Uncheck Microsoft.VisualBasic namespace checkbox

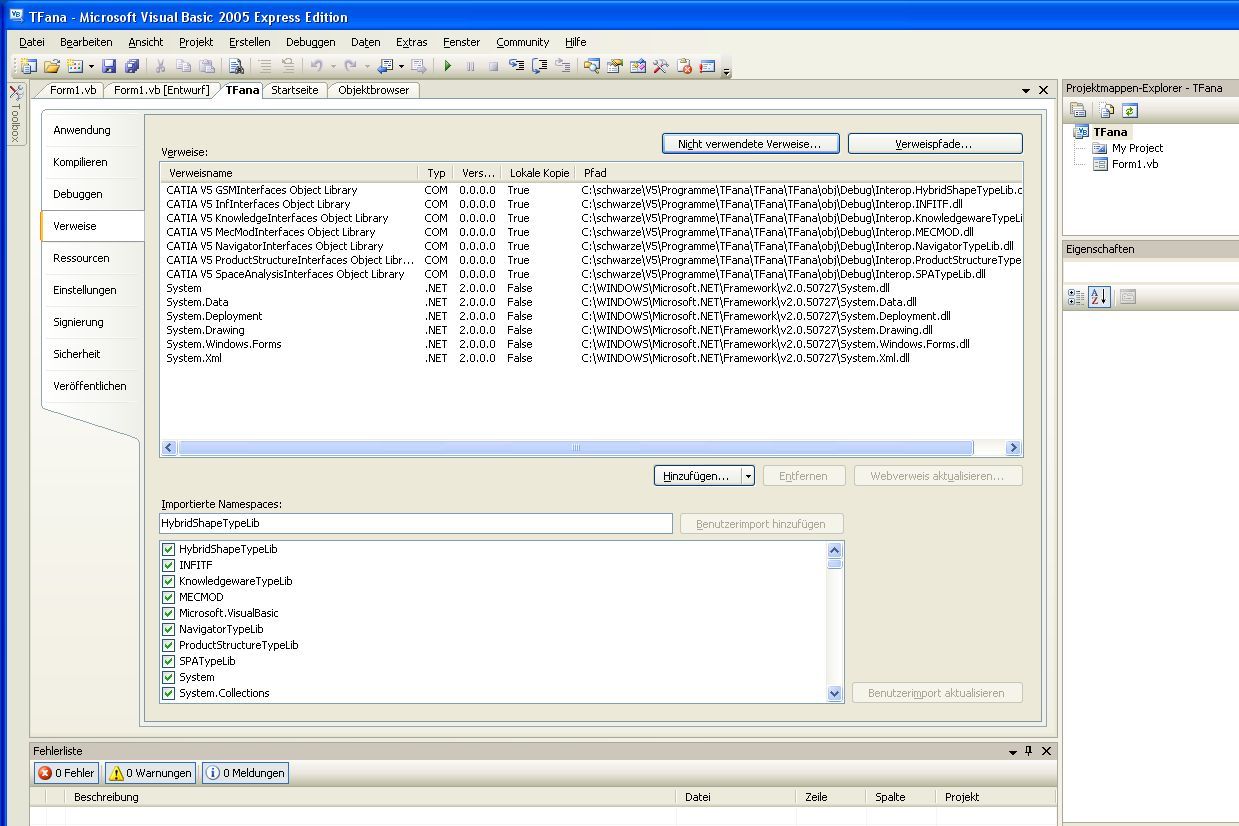pos(168,613)
